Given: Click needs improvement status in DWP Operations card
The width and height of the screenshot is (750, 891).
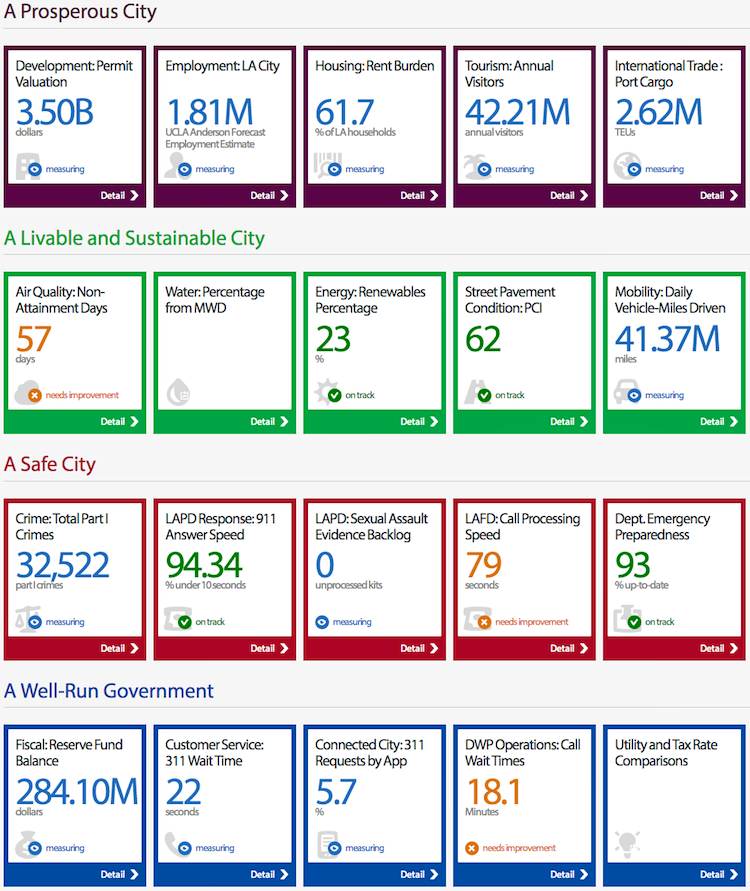Looking at the screenshot, I should (x=519, y=848).
